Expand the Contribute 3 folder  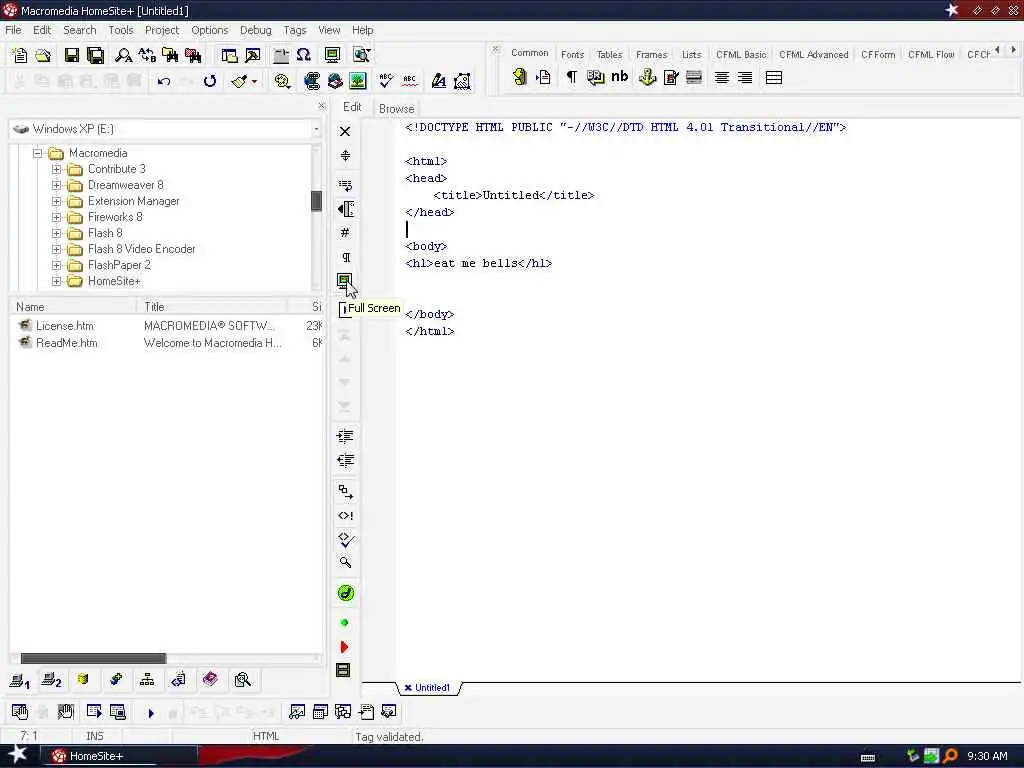point(57,169)
